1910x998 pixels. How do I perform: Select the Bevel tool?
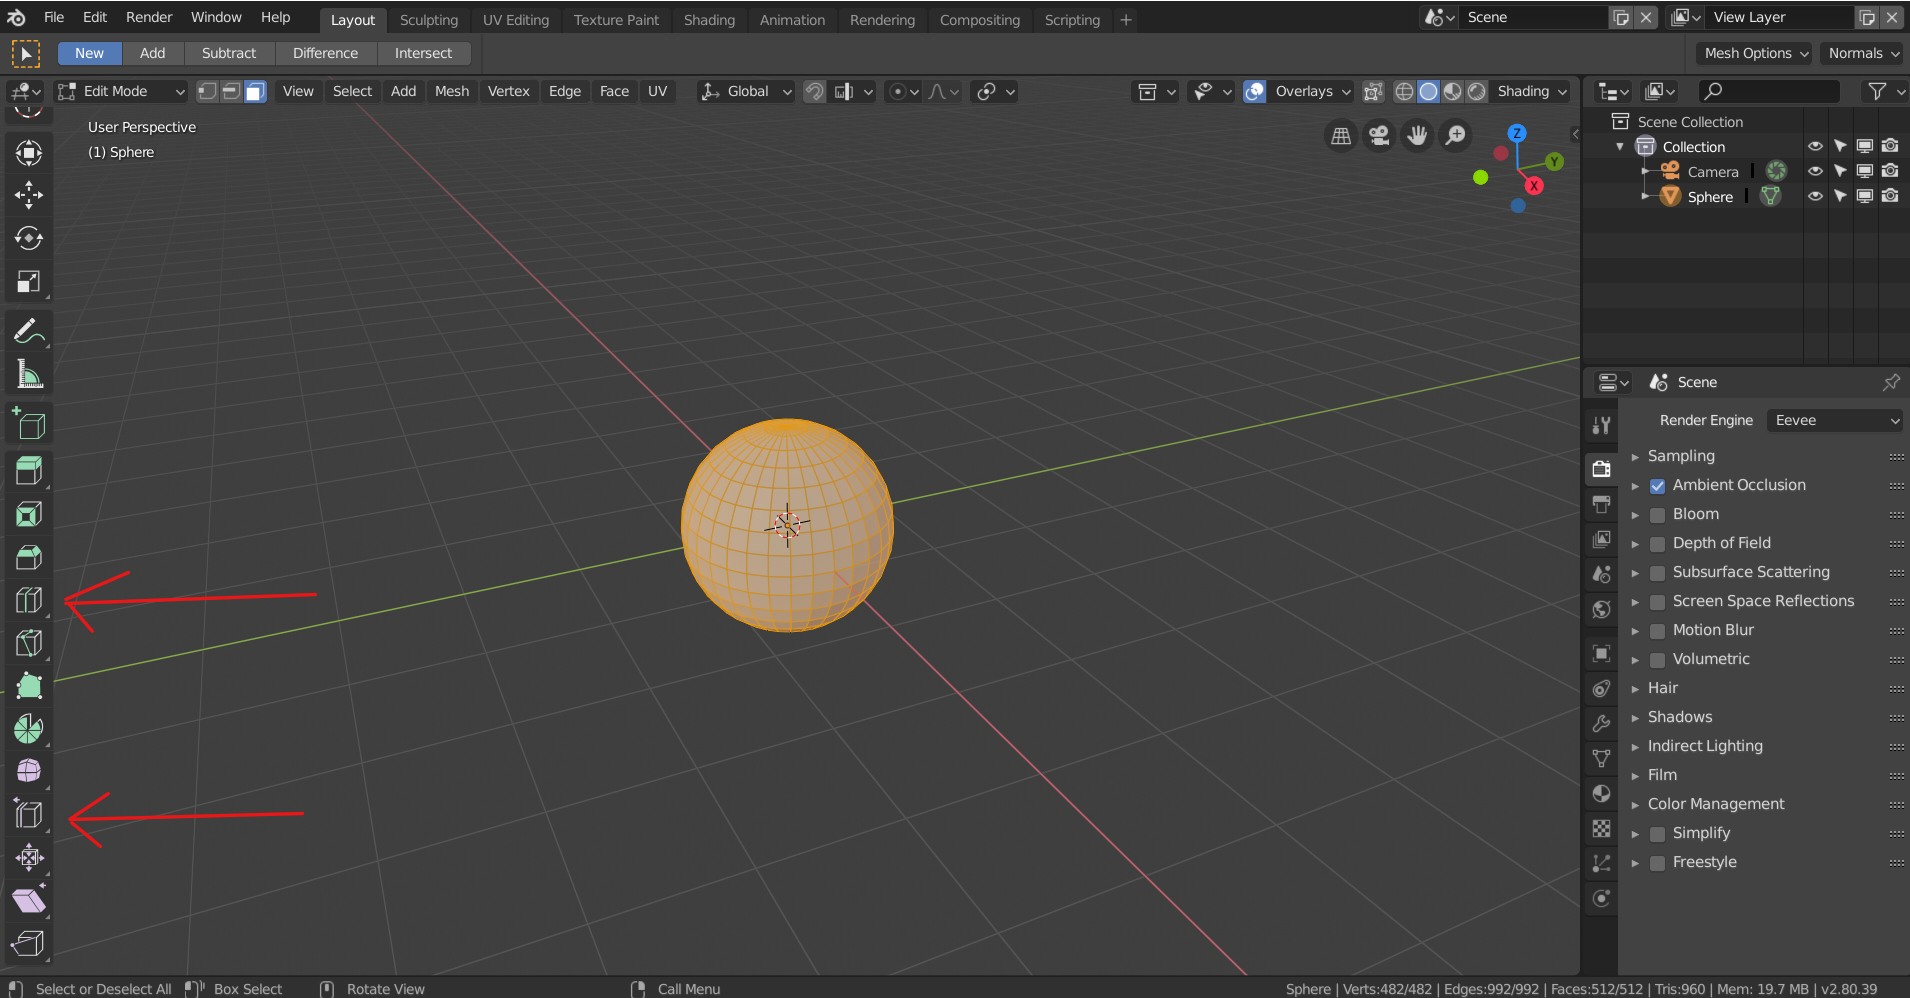click(x=29, y=557)
